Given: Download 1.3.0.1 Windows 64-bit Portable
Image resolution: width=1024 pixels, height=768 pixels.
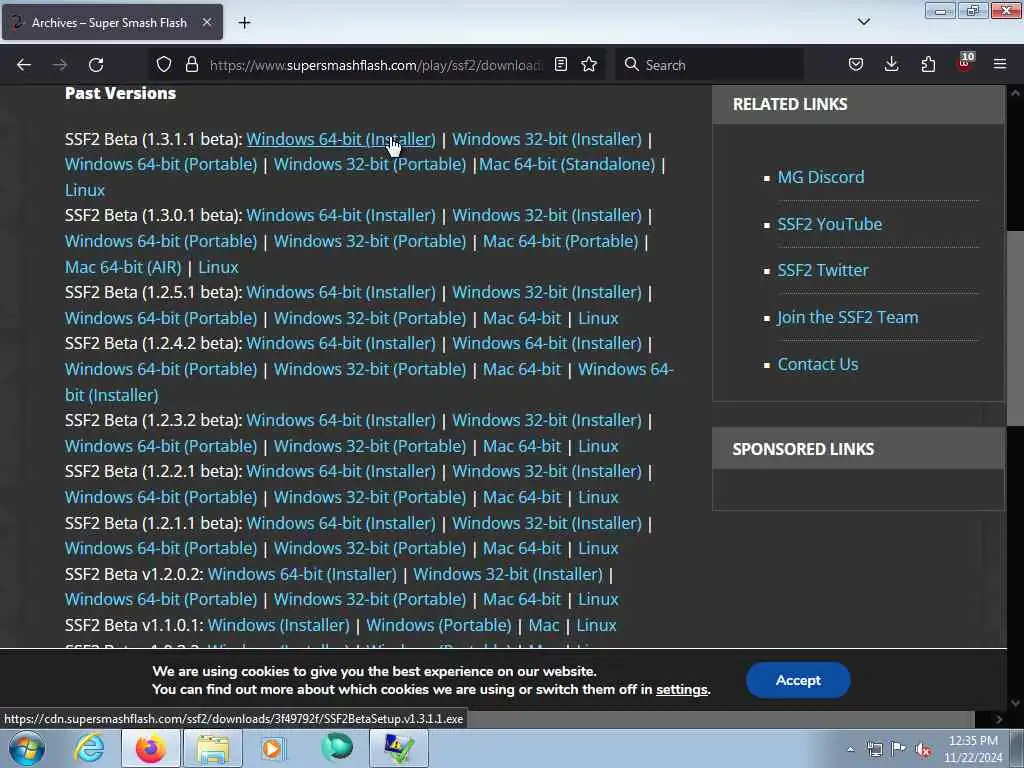Looking at the screenshot, I should point(161,241).
